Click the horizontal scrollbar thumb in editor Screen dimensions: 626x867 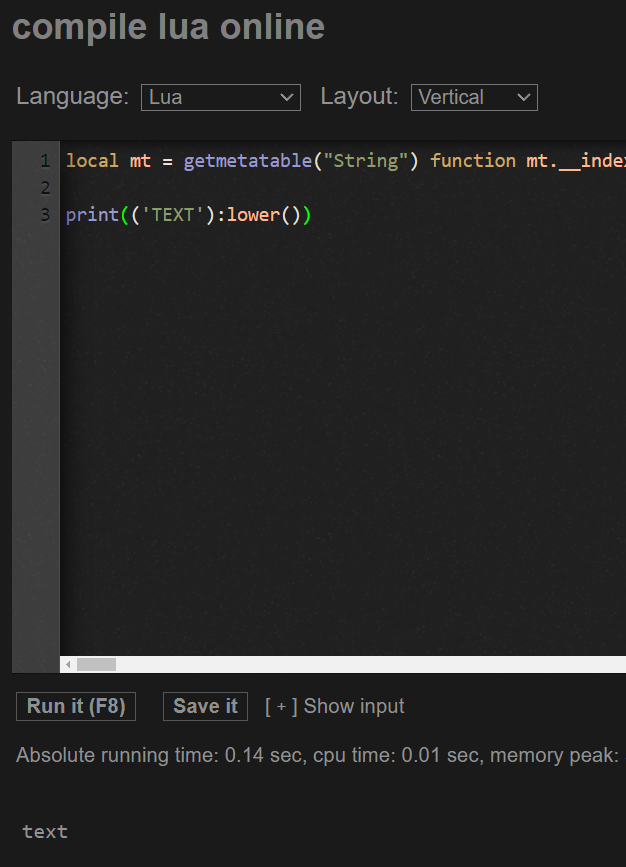(96, 664)
